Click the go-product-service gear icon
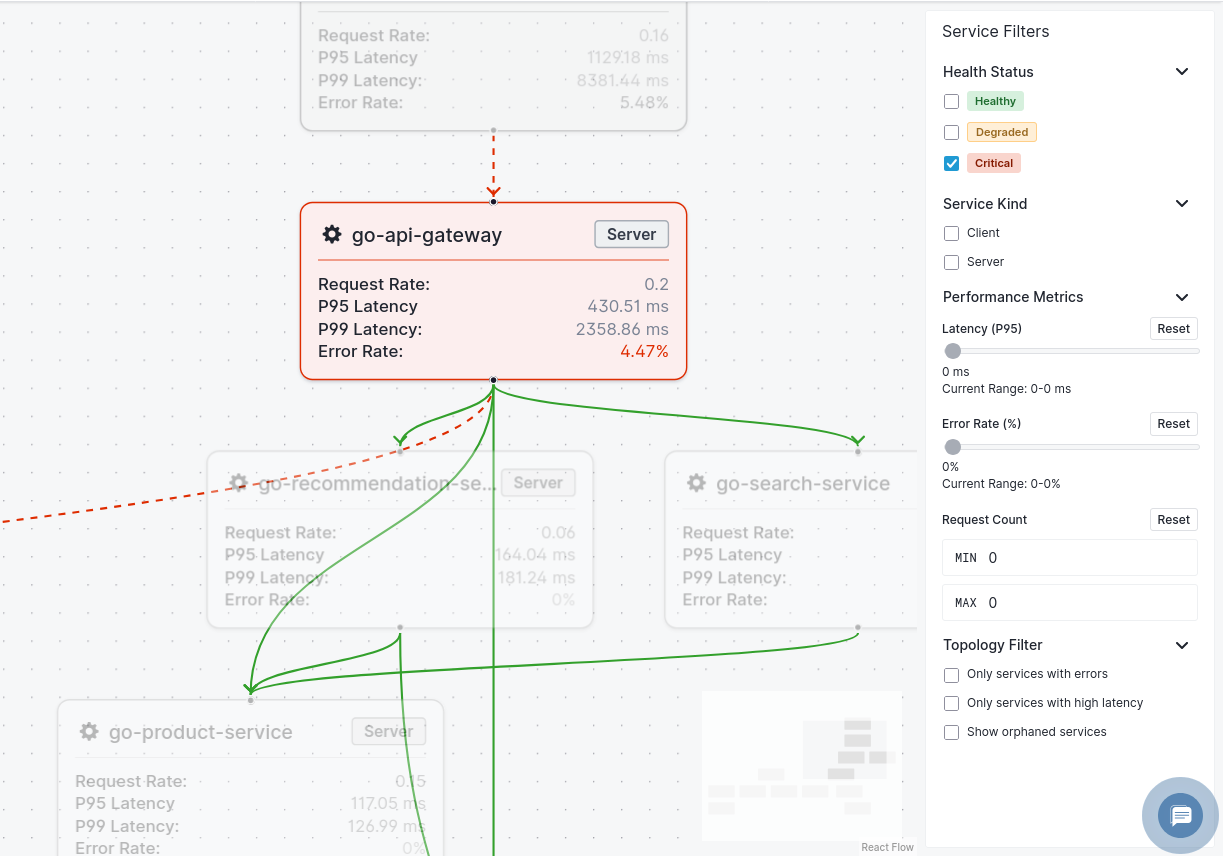Viewport: 1223px width, 856px height. (x=89, y=732)
